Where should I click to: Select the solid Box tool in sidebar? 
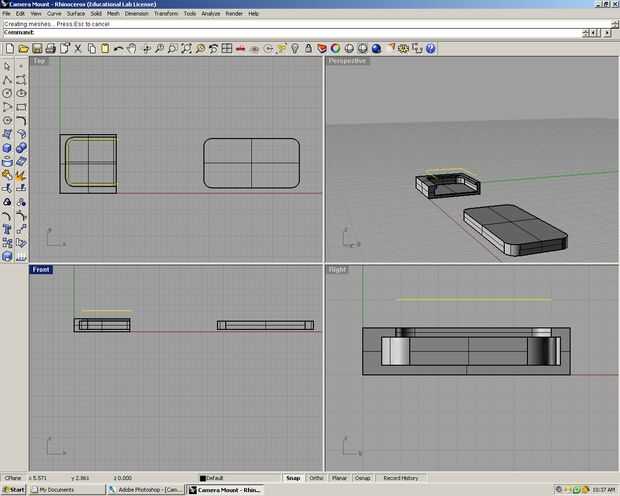(7, 148)
